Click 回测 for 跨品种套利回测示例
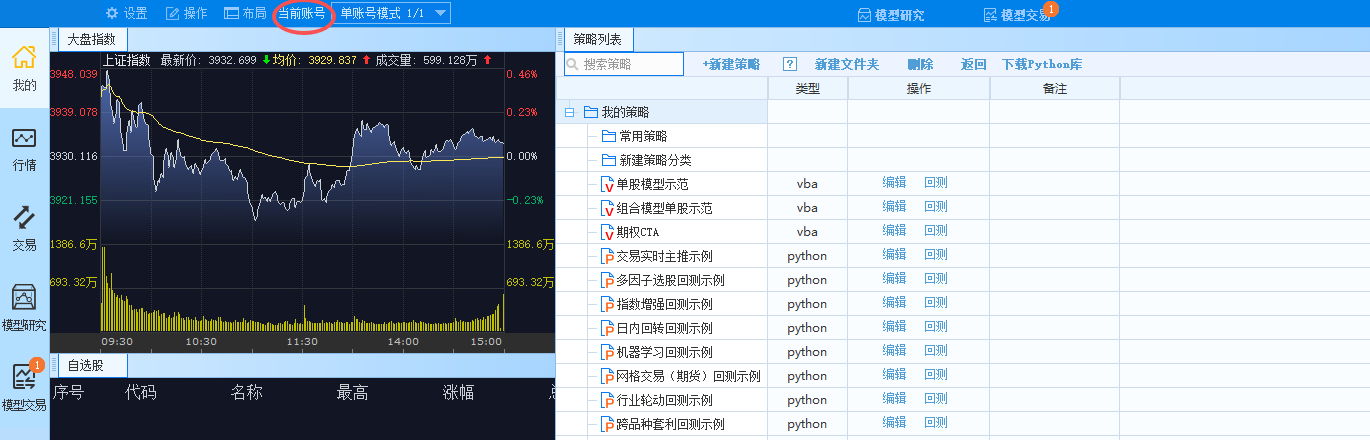 click(936, 422)
